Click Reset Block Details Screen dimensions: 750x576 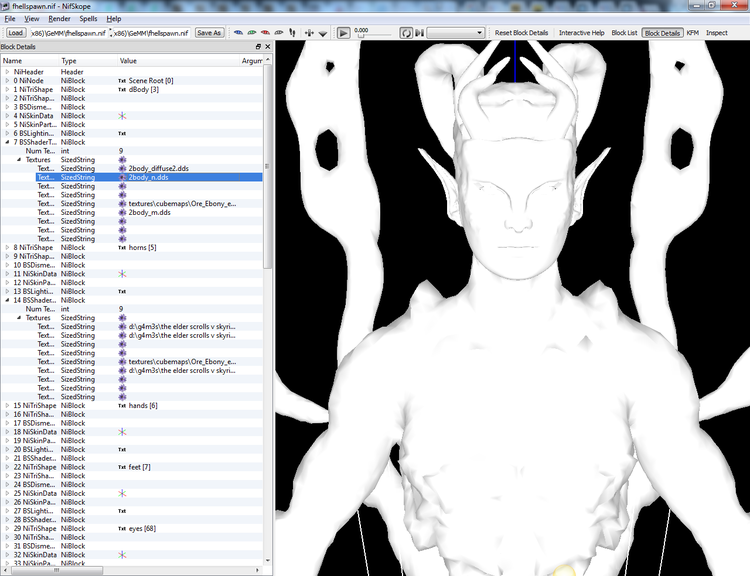[x=521, y=33]
